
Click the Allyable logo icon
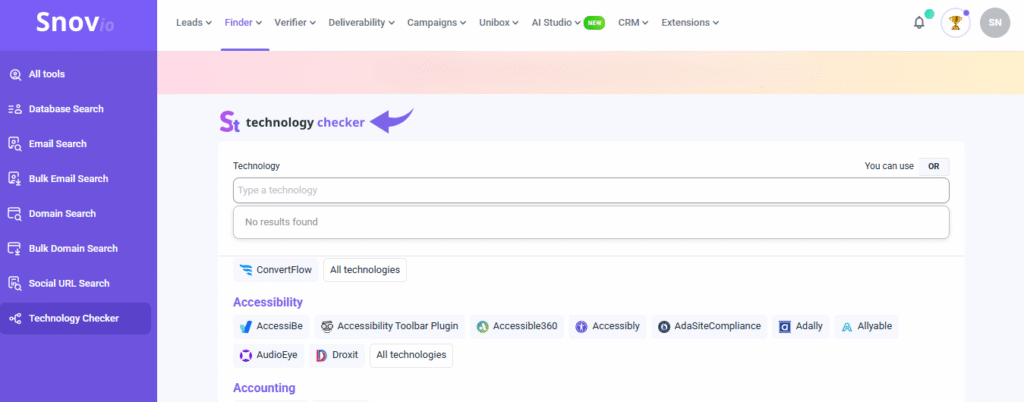click(847, 326)
